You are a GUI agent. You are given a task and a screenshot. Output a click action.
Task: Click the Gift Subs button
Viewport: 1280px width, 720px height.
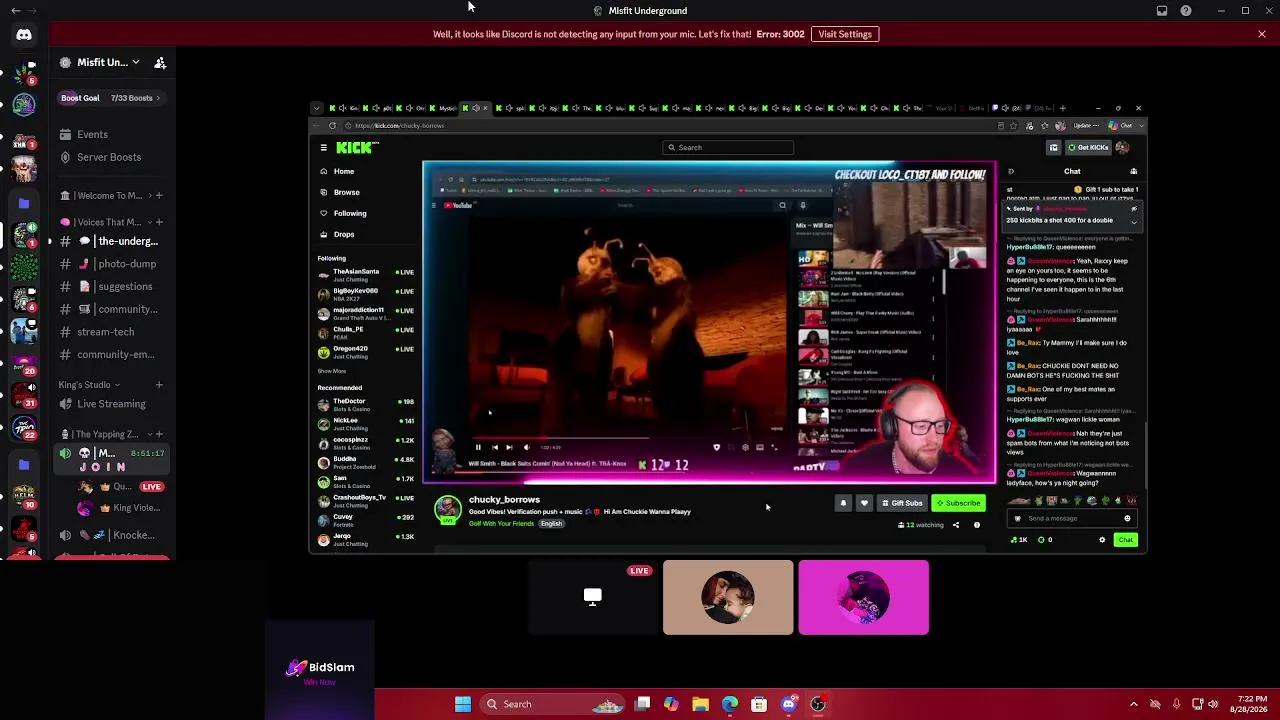click(902, 503)
